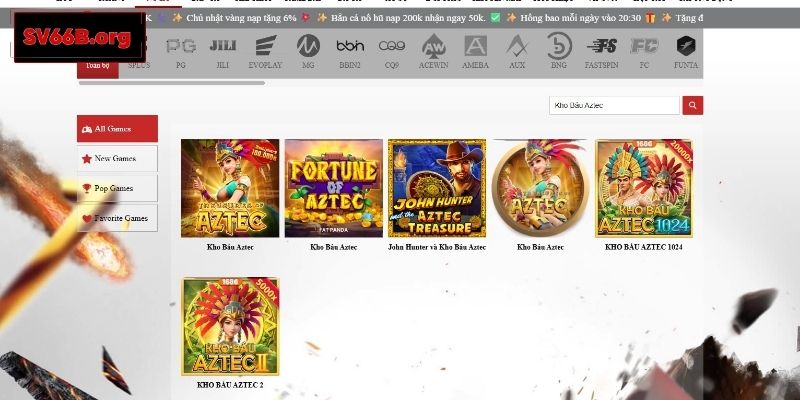Viewport: 800px width, 400px height.
Task: Launch John Hunter Aztec Treasure game
Action: [437, 188]
